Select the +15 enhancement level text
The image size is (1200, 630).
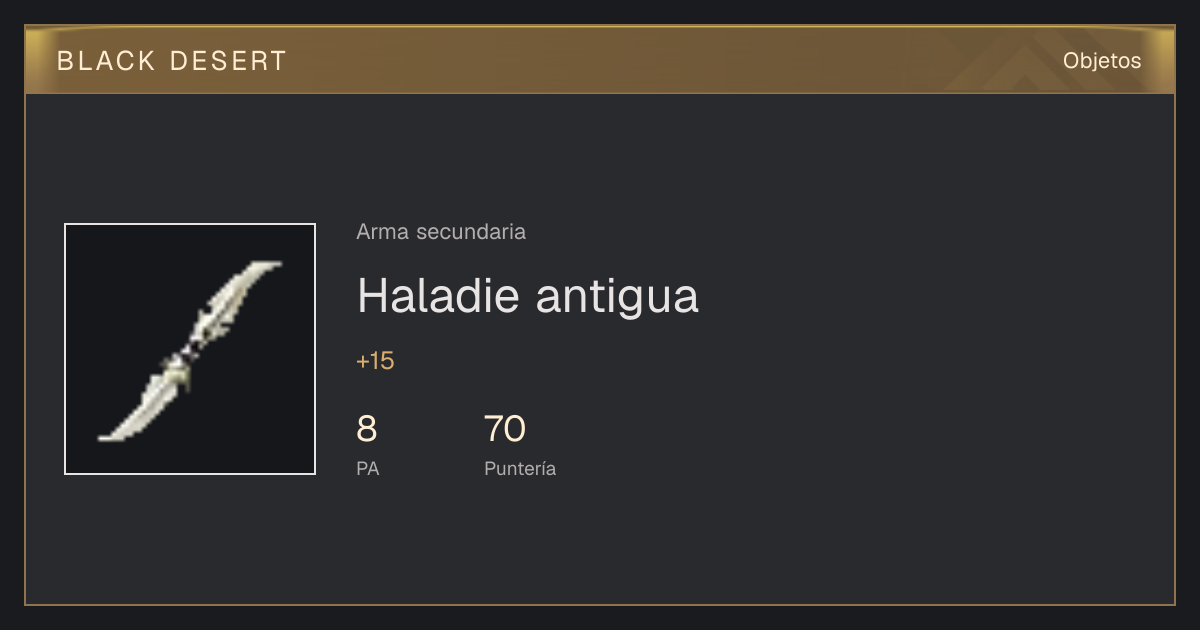pos(375,361)
